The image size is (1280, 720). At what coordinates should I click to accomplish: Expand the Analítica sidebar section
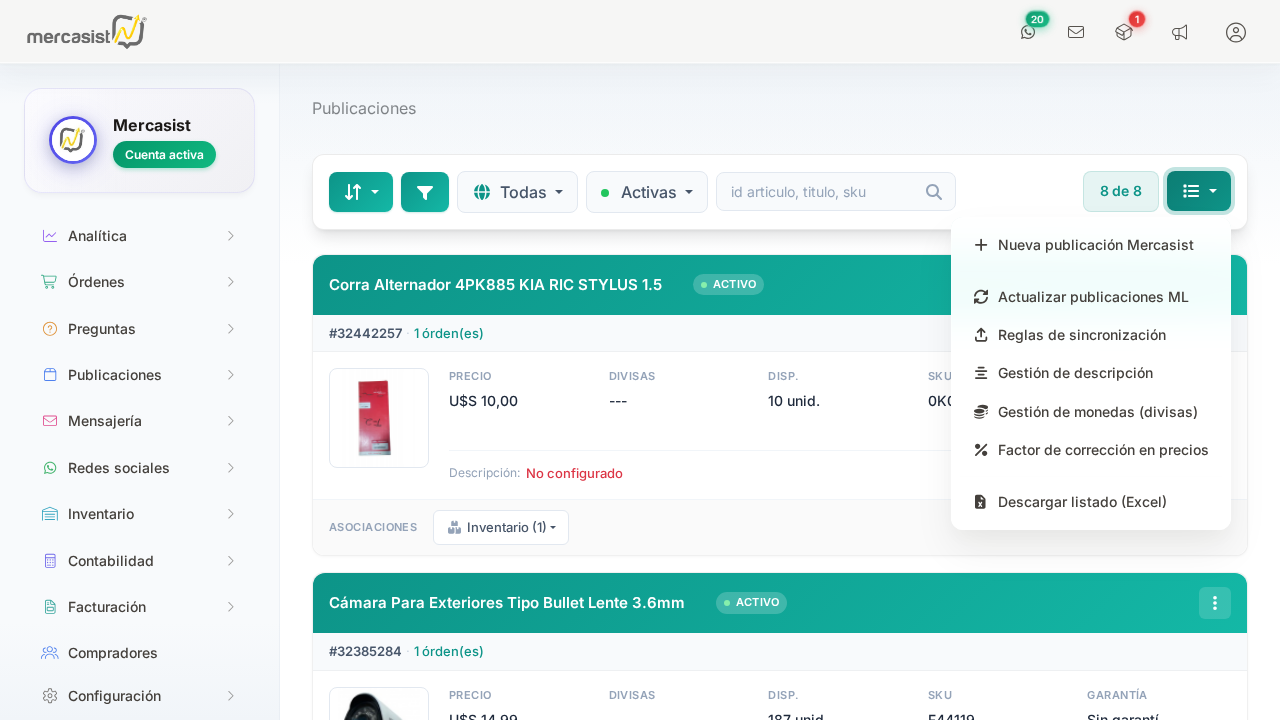pos(139,236)
